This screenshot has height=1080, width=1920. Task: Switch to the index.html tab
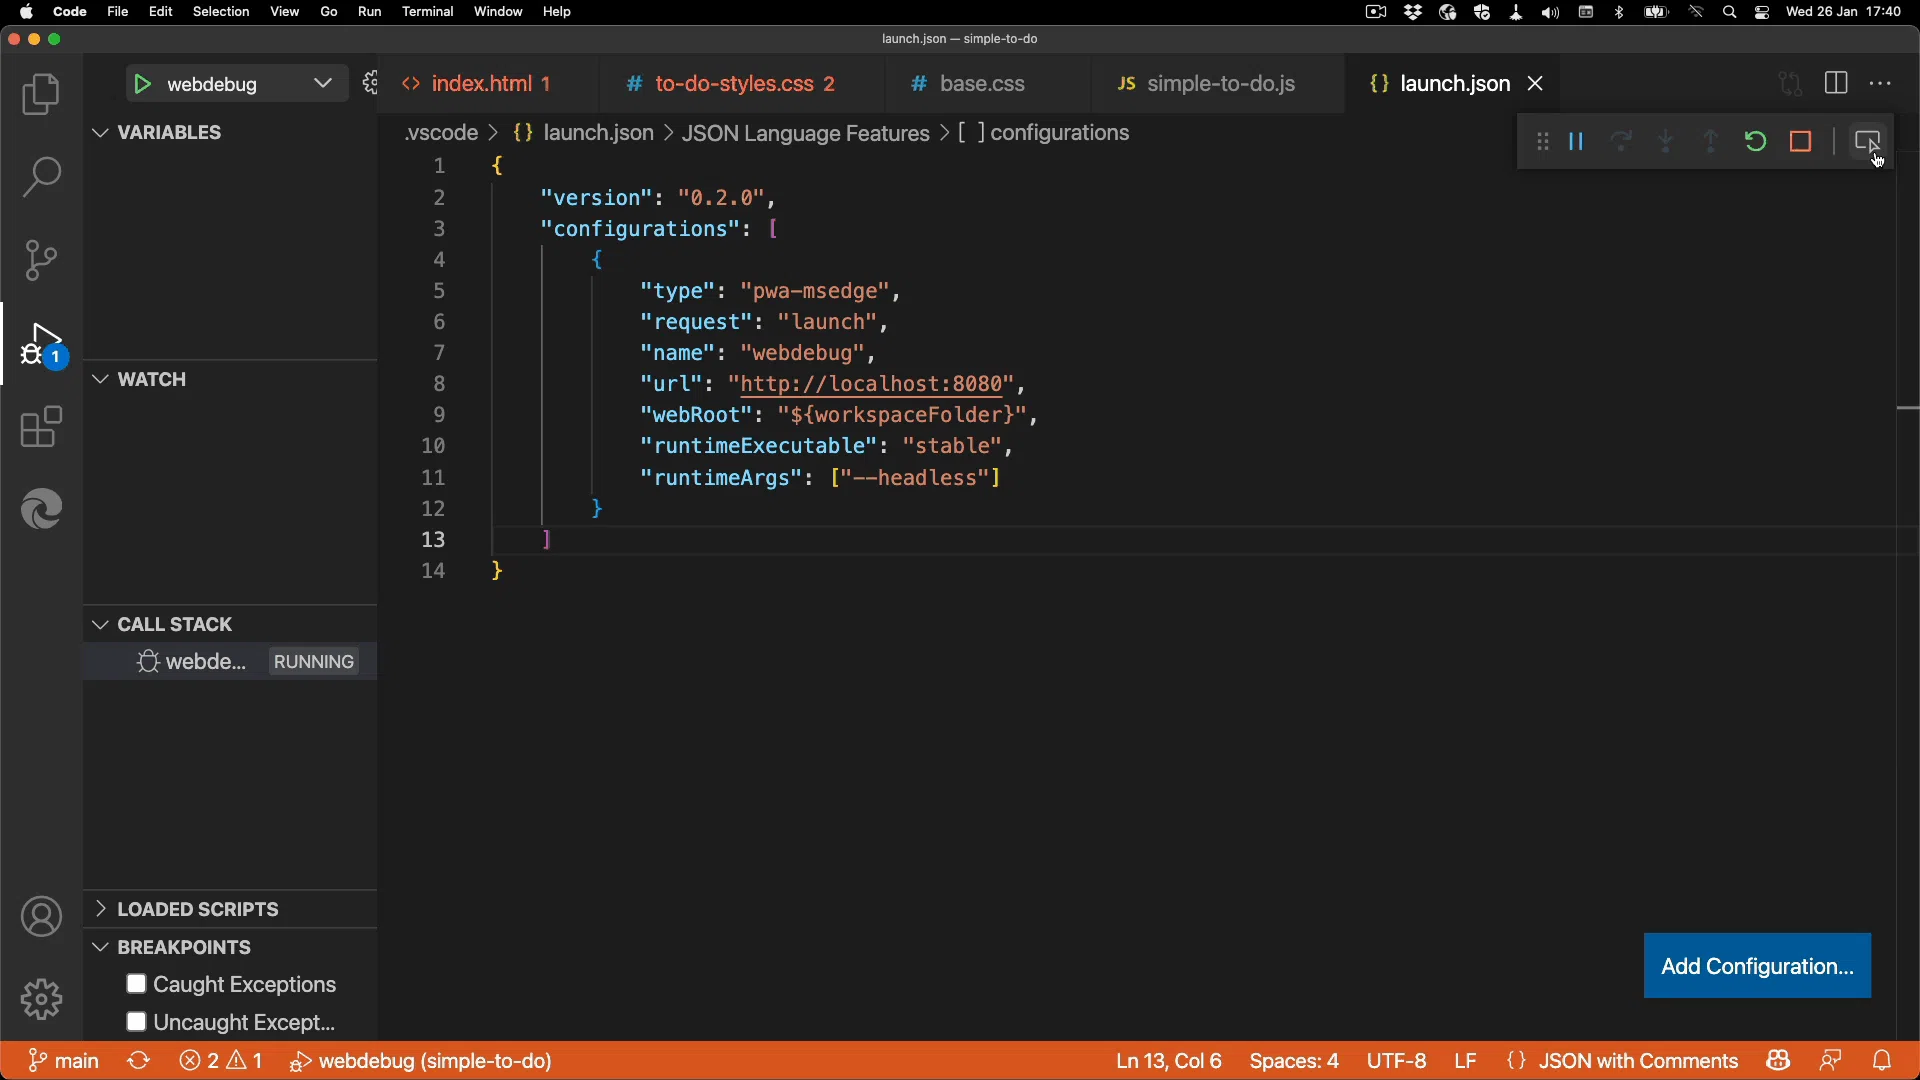[489, 84]
